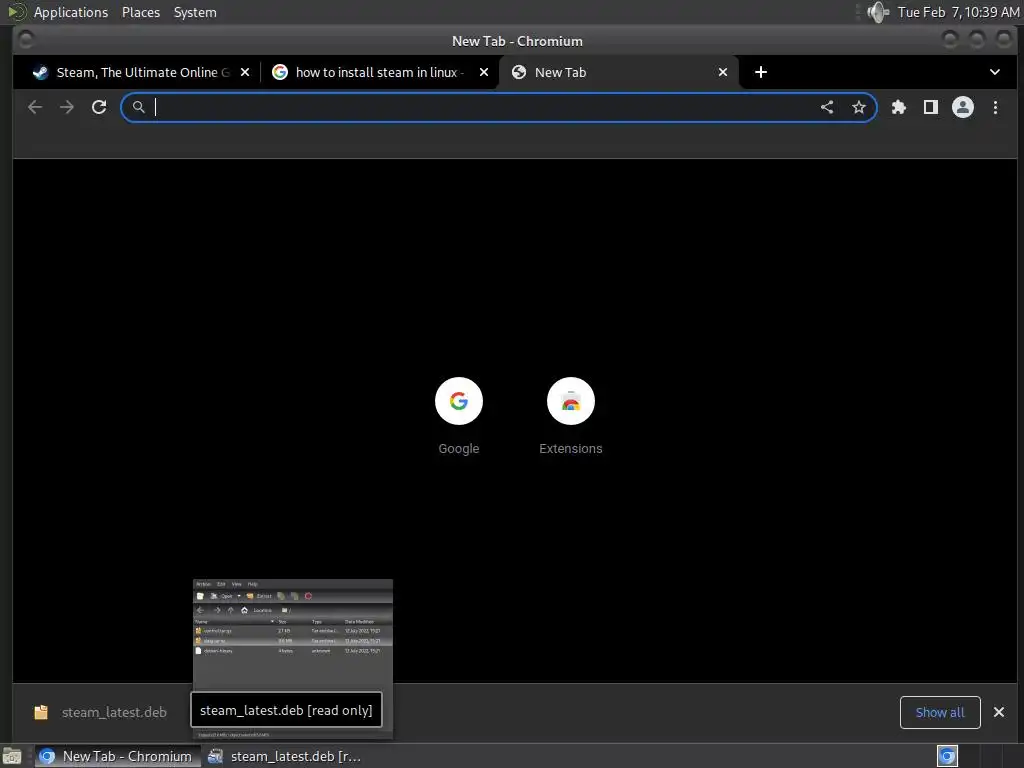Click the search magnifier in address bar
The height and width of the screenshot is (768, 1024).
pos(138,107)
